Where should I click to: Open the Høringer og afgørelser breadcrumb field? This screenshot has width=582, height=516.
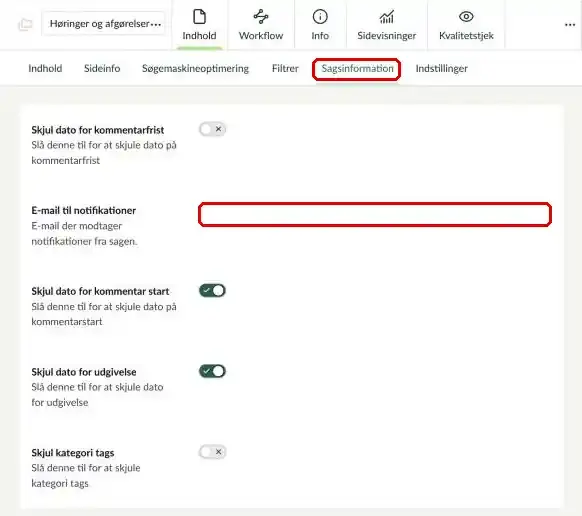click(103, 24)
